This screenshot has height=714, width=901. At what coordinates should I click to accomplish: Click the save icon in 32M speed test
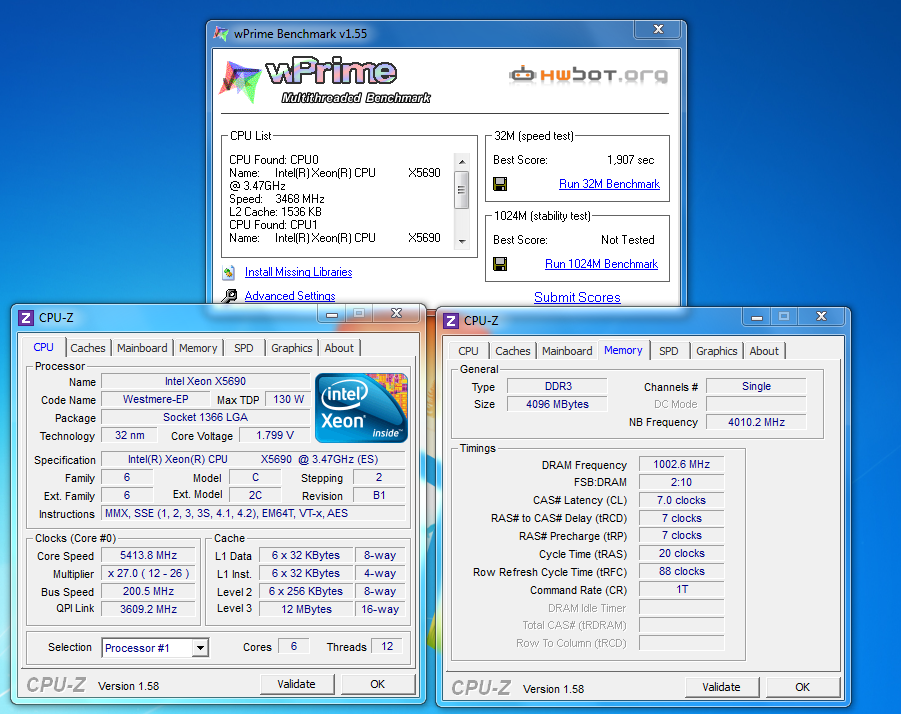[x=500, y=184]
